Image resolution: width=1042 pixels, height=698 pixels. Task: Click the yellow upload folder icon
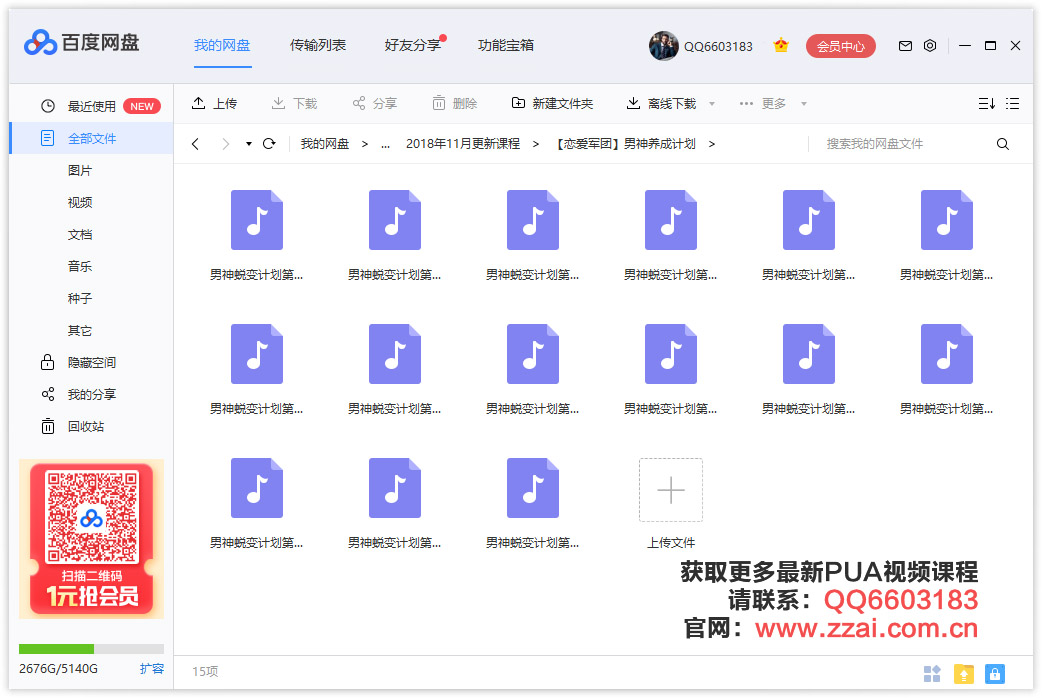click(964, 674)
